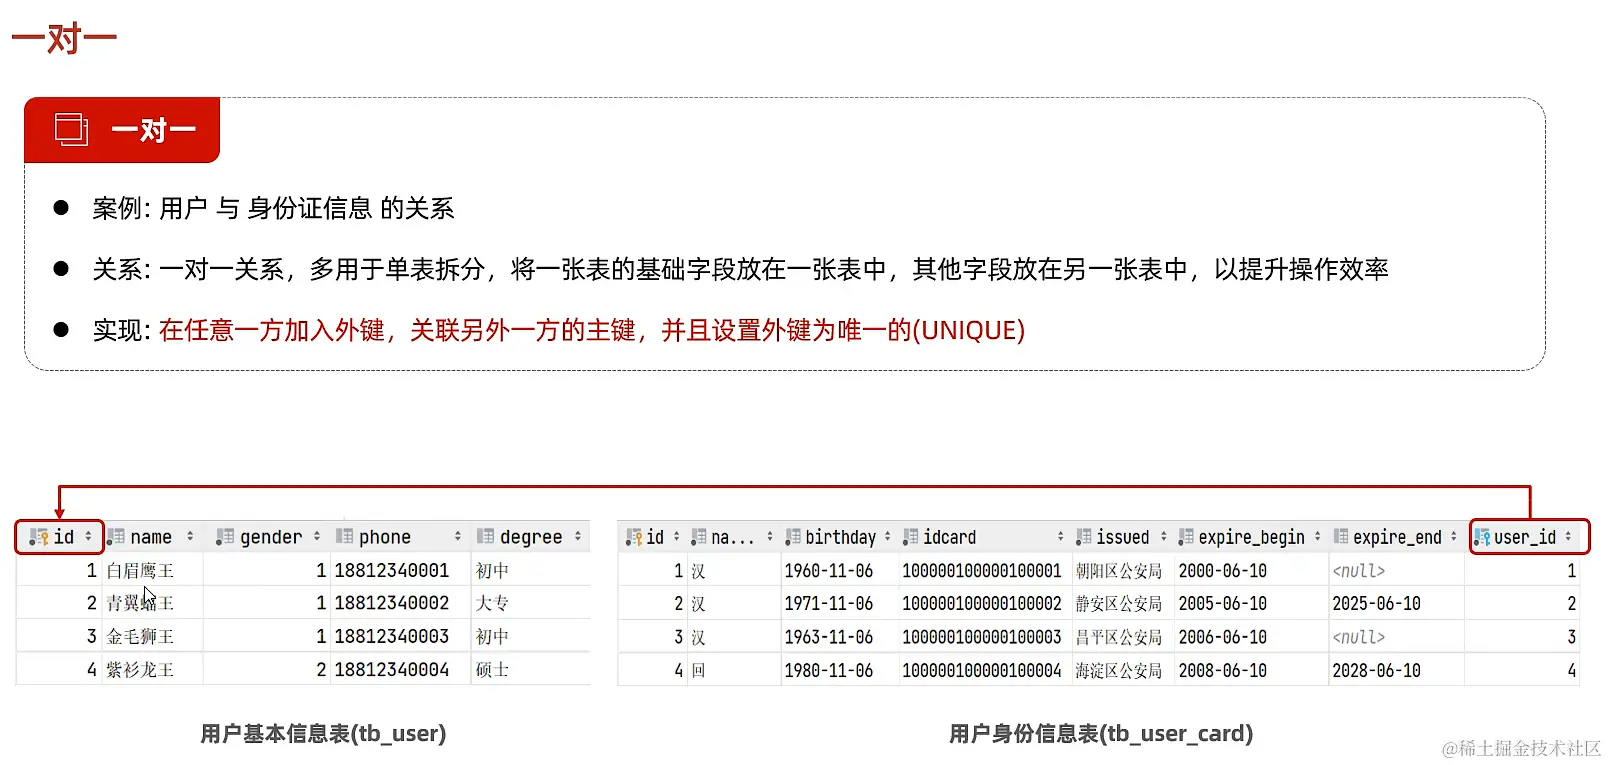Image resolution: width=1608 pixels, height=765 pixels.
Task: Click the key icon of tb_user_card id column
Action: (x=633, y=537)
